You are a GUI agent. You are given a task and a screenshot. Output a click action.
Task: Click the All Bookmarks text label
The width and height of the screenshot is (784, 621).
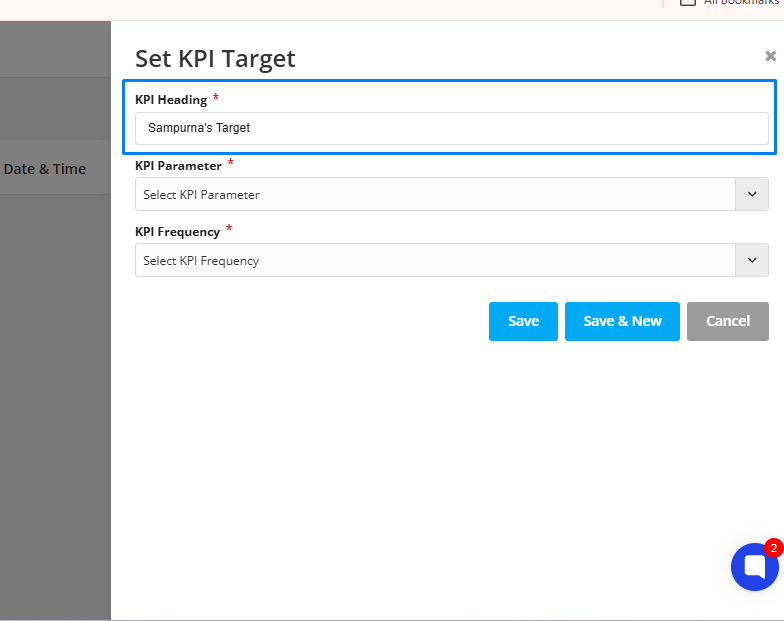(743, 2)
